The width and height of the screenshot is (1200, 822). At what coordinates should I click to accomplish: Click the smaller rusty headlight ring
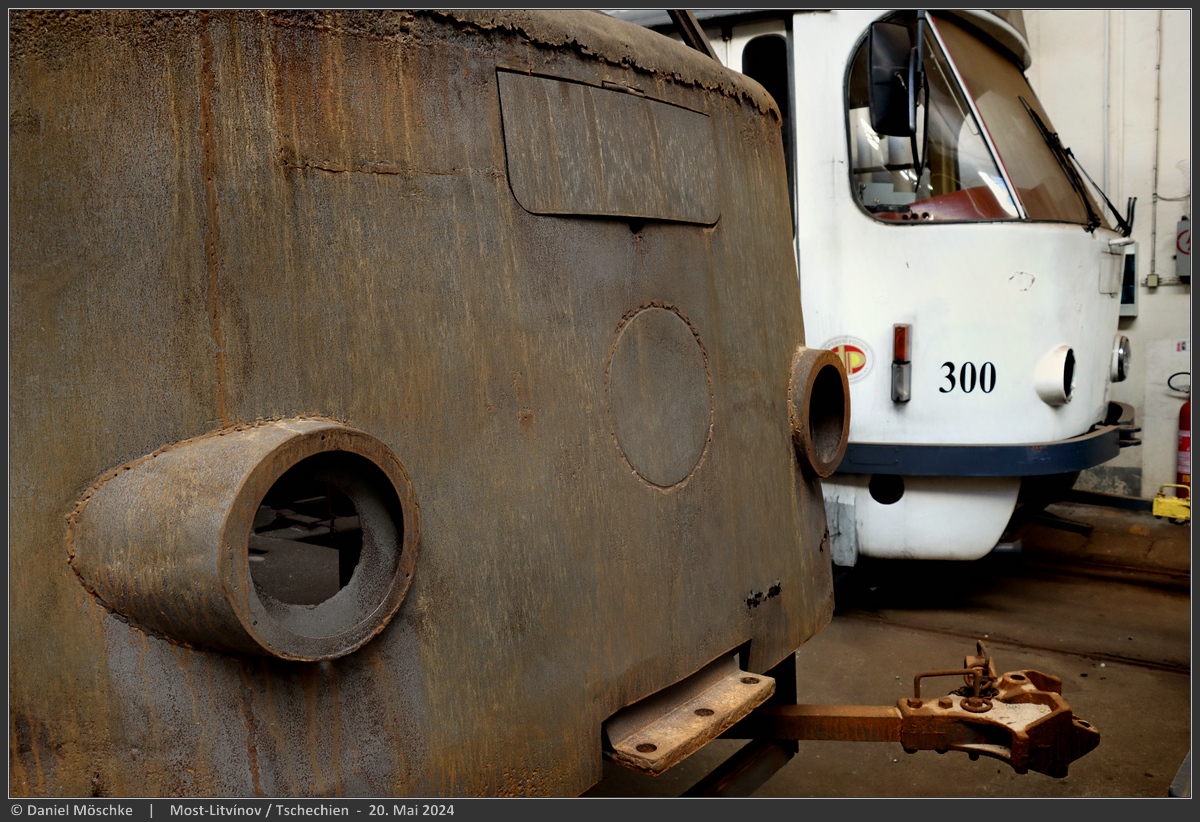(822, 411)
